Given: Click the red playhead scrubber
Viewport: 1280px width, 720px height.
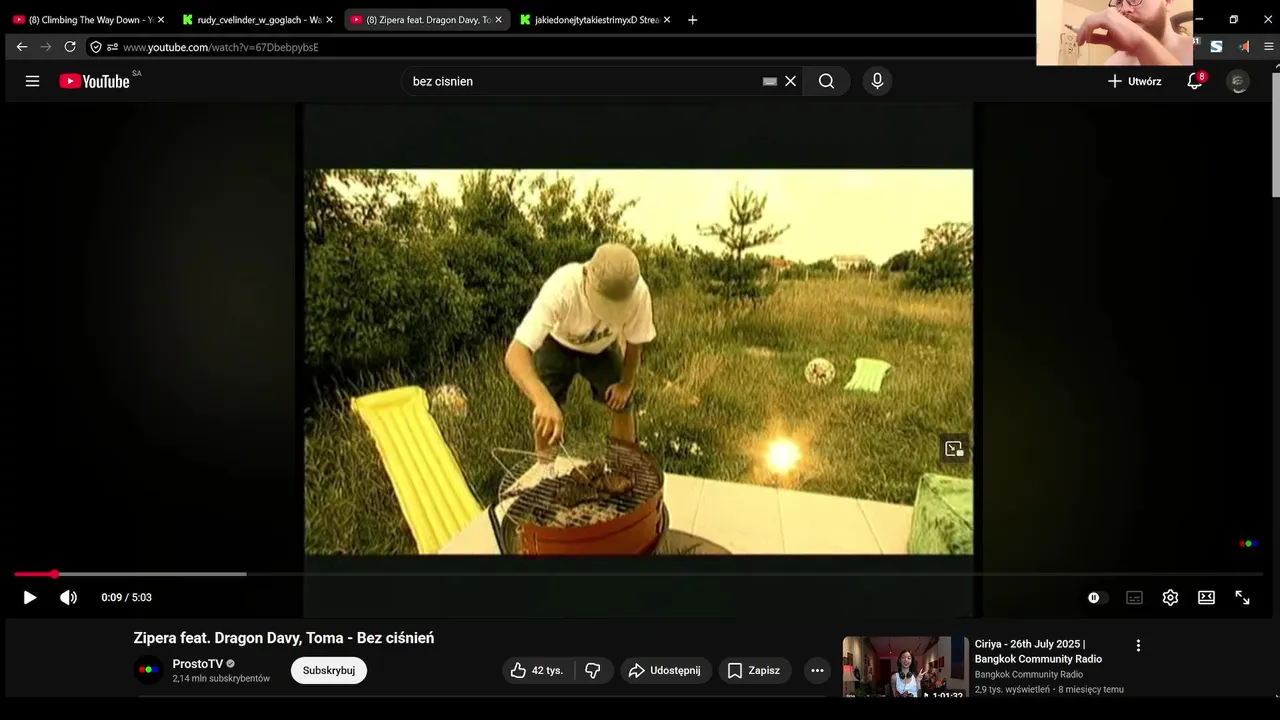Looking at the screenshot, I should (x=54, y=574).
